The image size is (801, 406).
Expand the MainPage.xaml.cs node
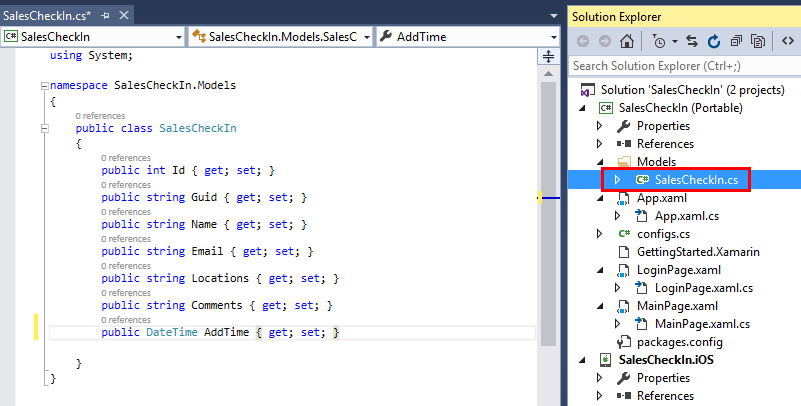coord(618,324)
